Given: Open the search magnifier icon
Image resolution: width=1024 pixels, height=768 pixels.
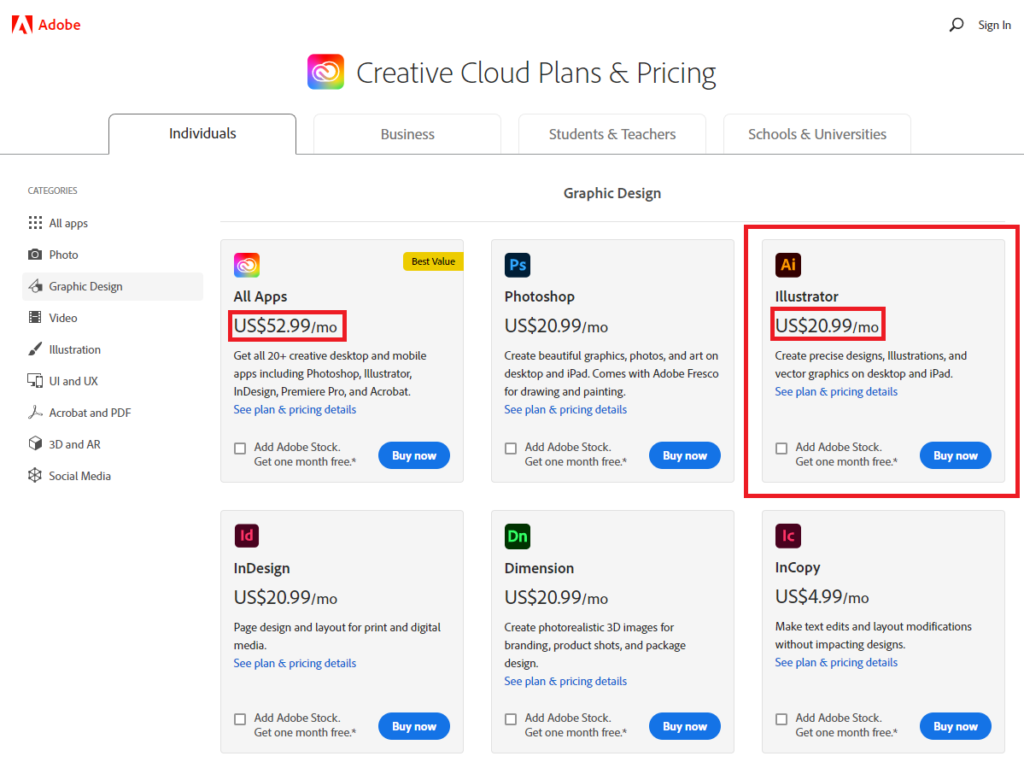Looking at the screenshot, I should (x=956, y=25).
